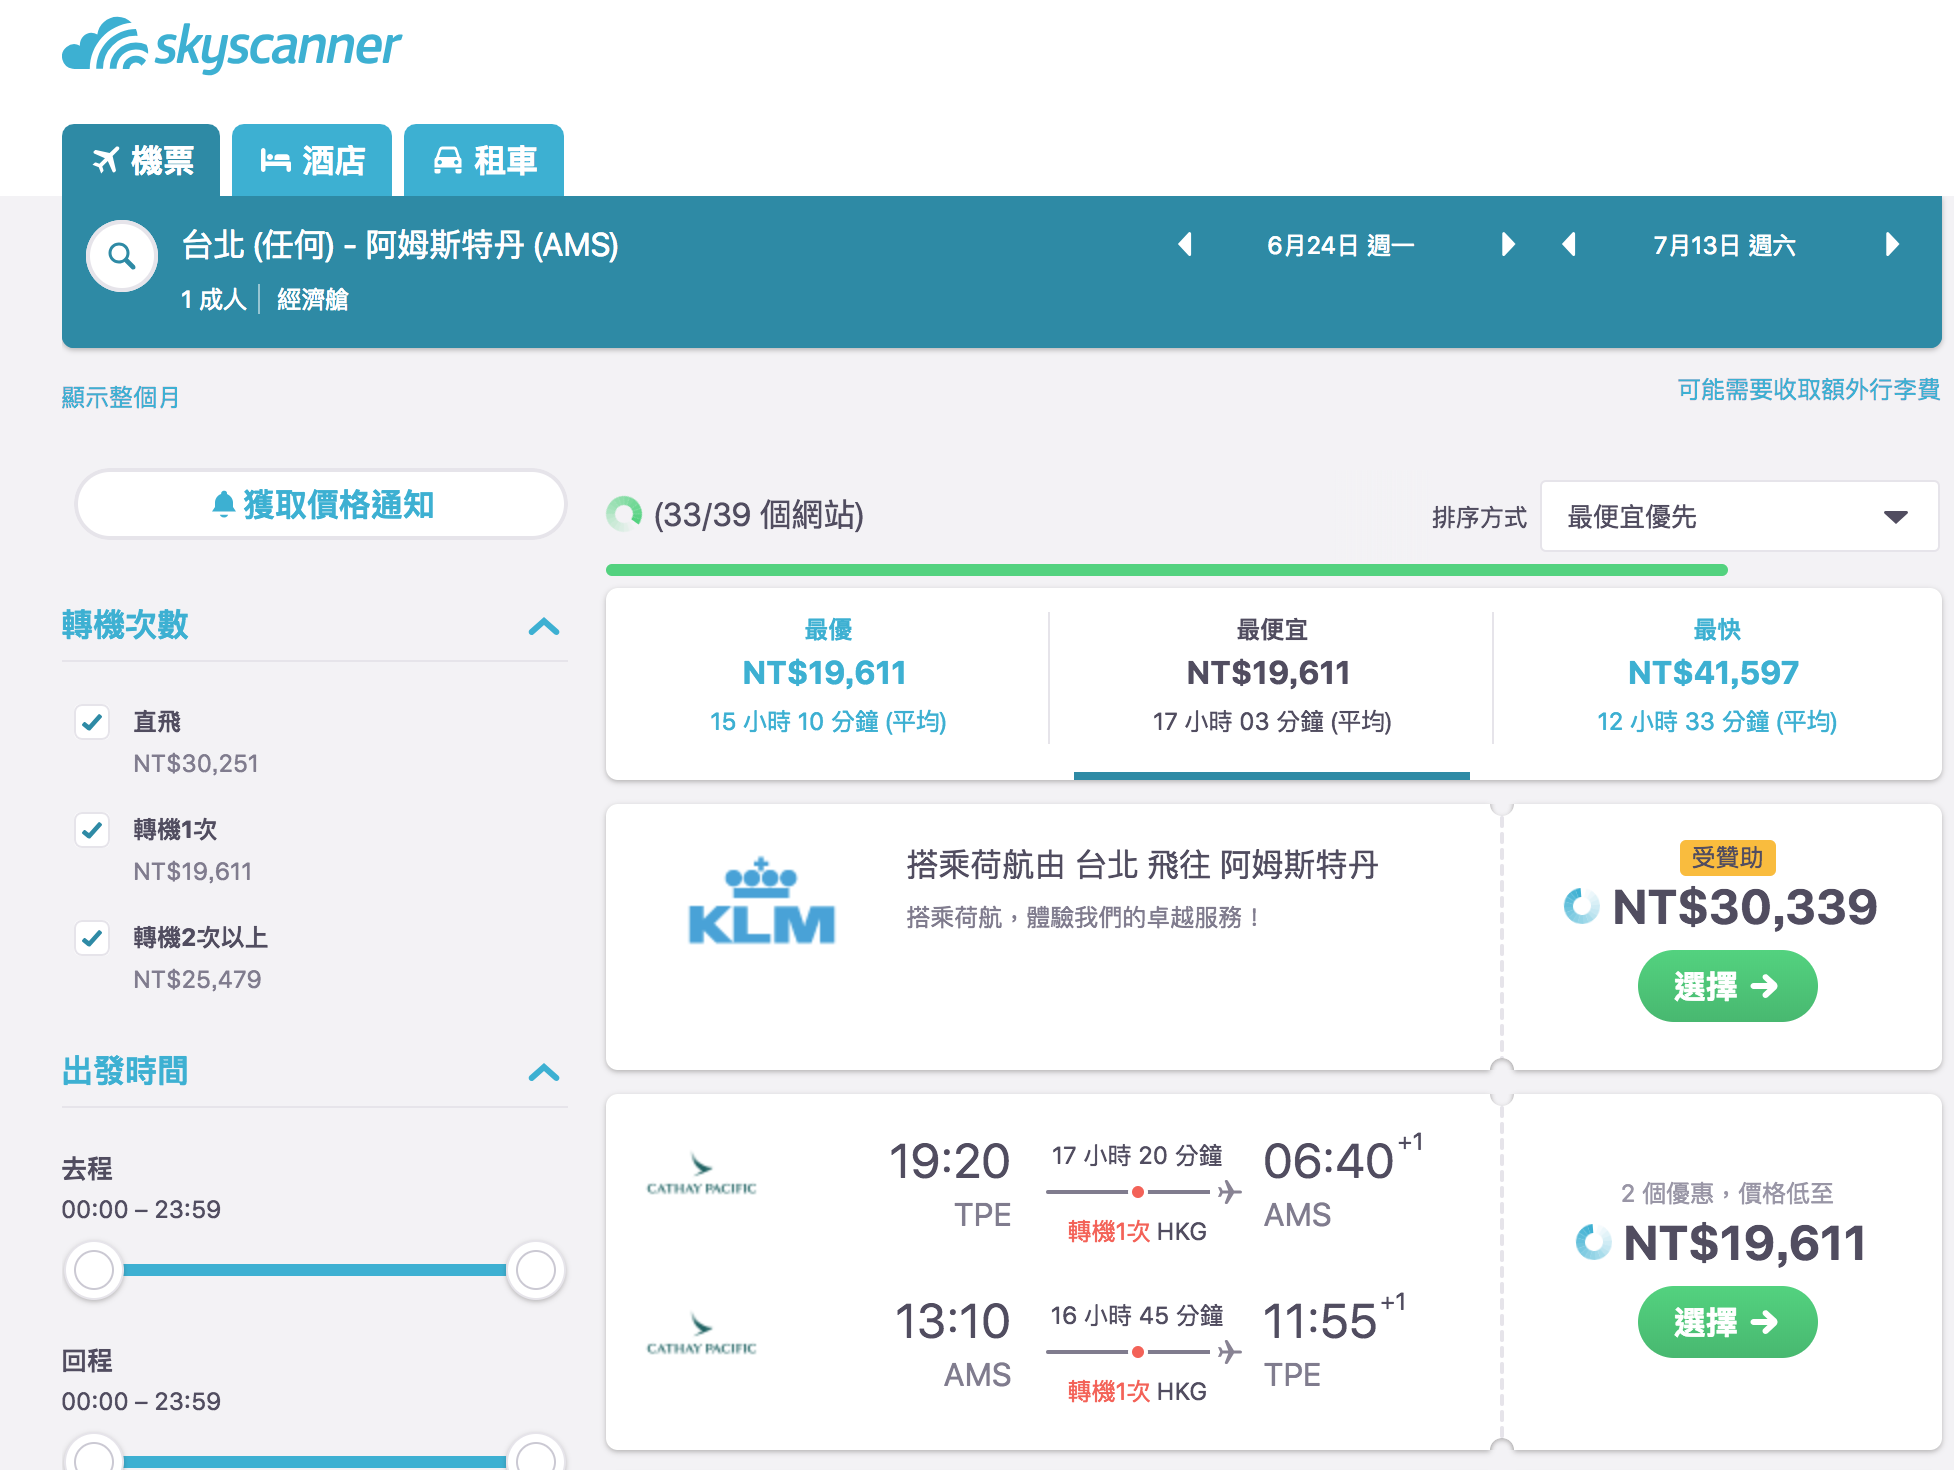This screenshot has width=1954, height=1470.
Task: Click the (33/39 個網站) status text
Action: coord(759,515)
